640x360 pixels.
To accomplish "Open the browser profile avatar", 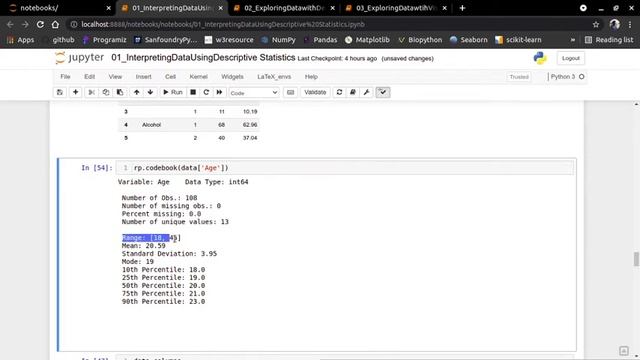I will click(614, 24).
